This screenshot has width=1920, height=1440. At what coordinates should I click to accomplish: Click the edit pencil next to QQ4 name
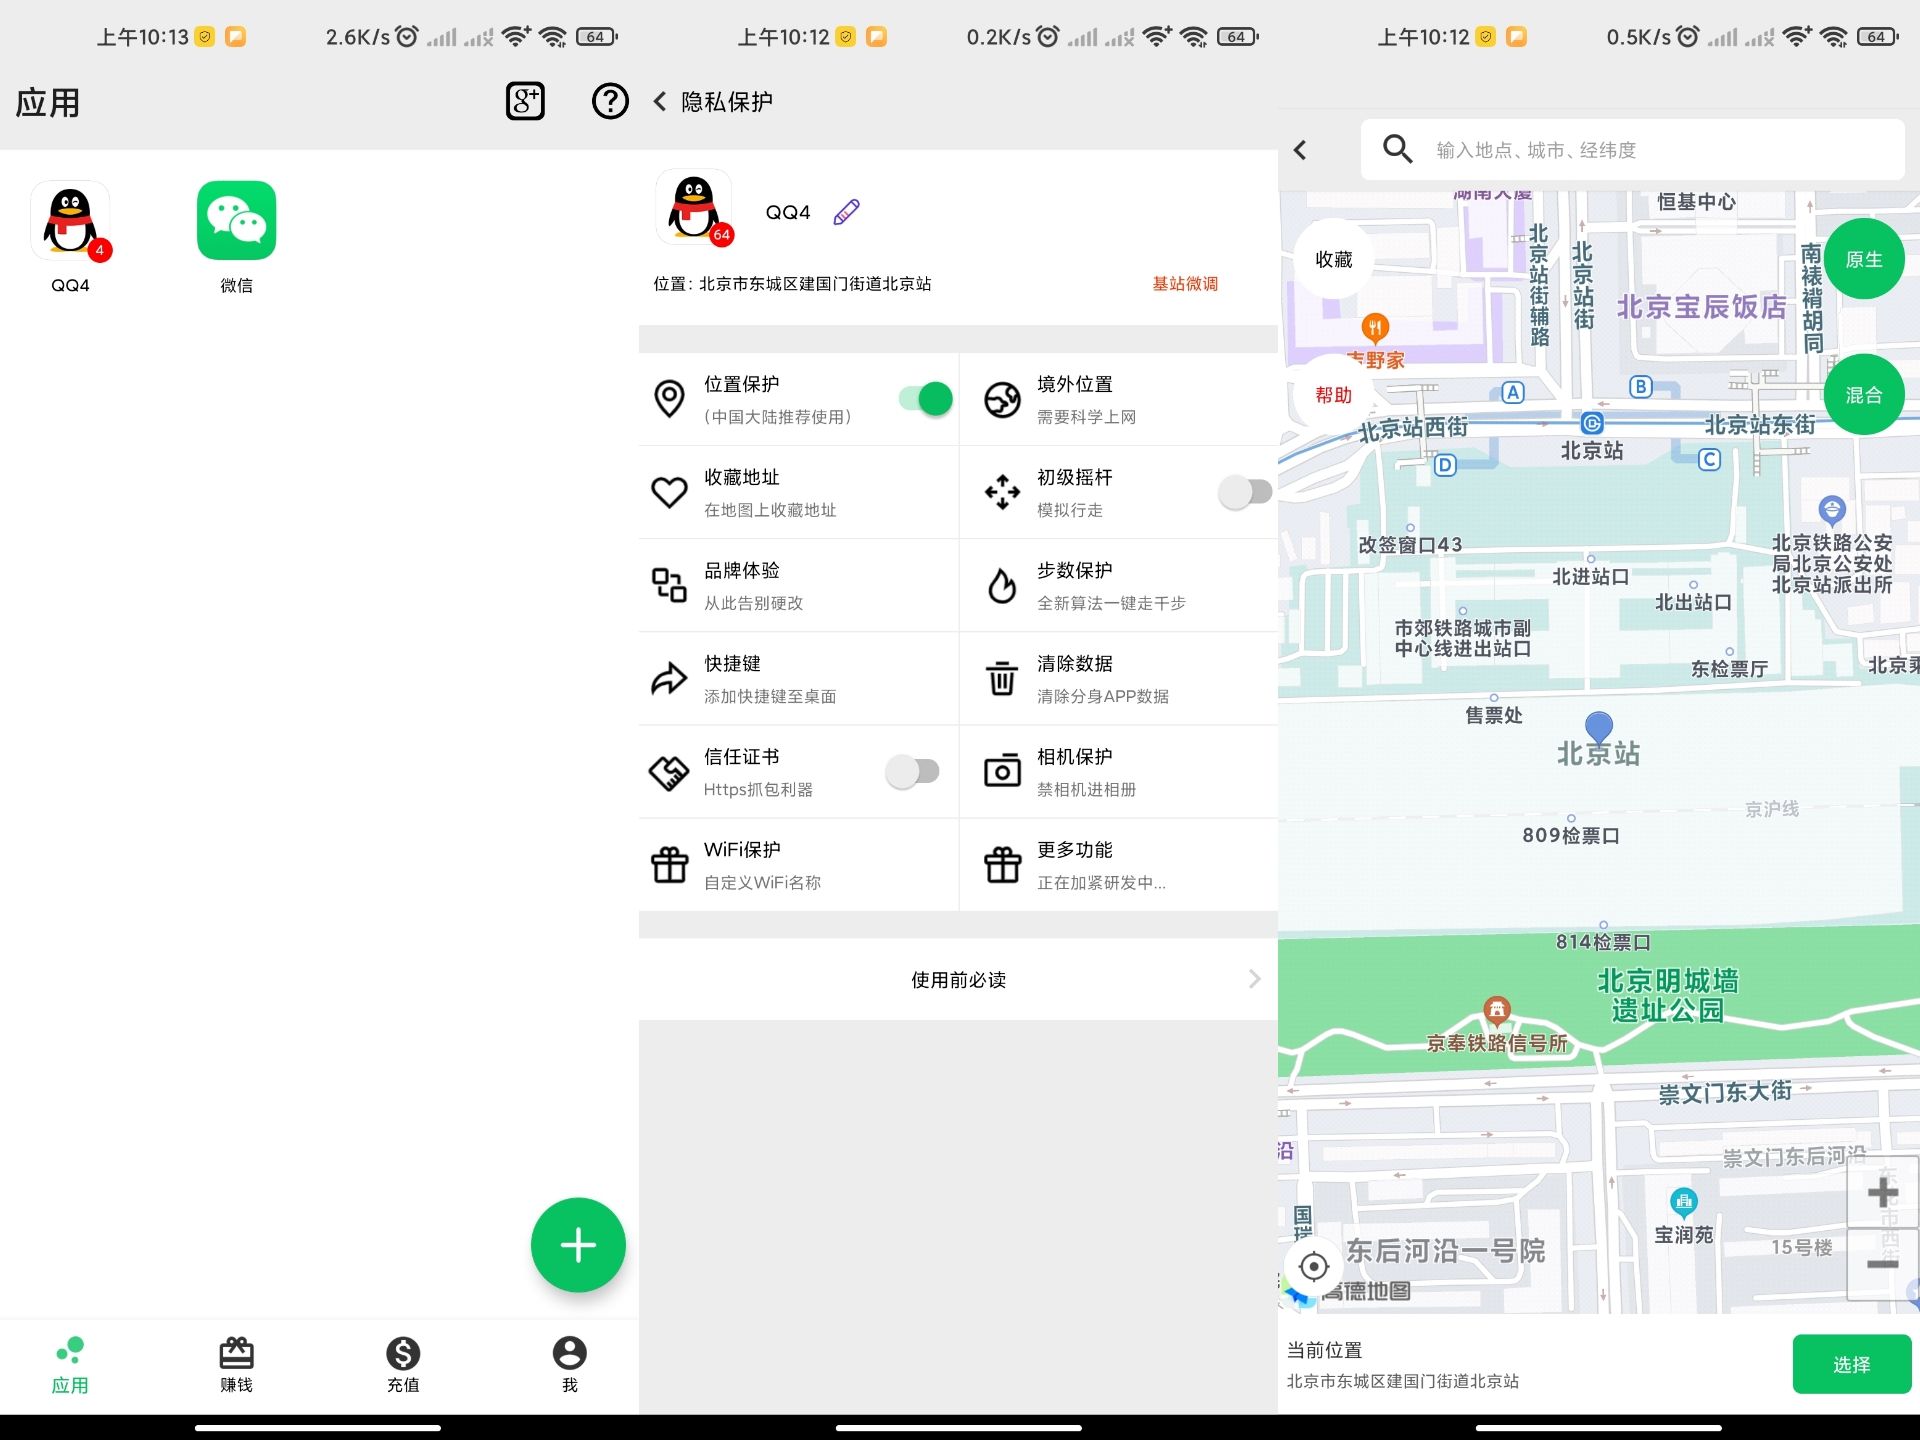845,211
